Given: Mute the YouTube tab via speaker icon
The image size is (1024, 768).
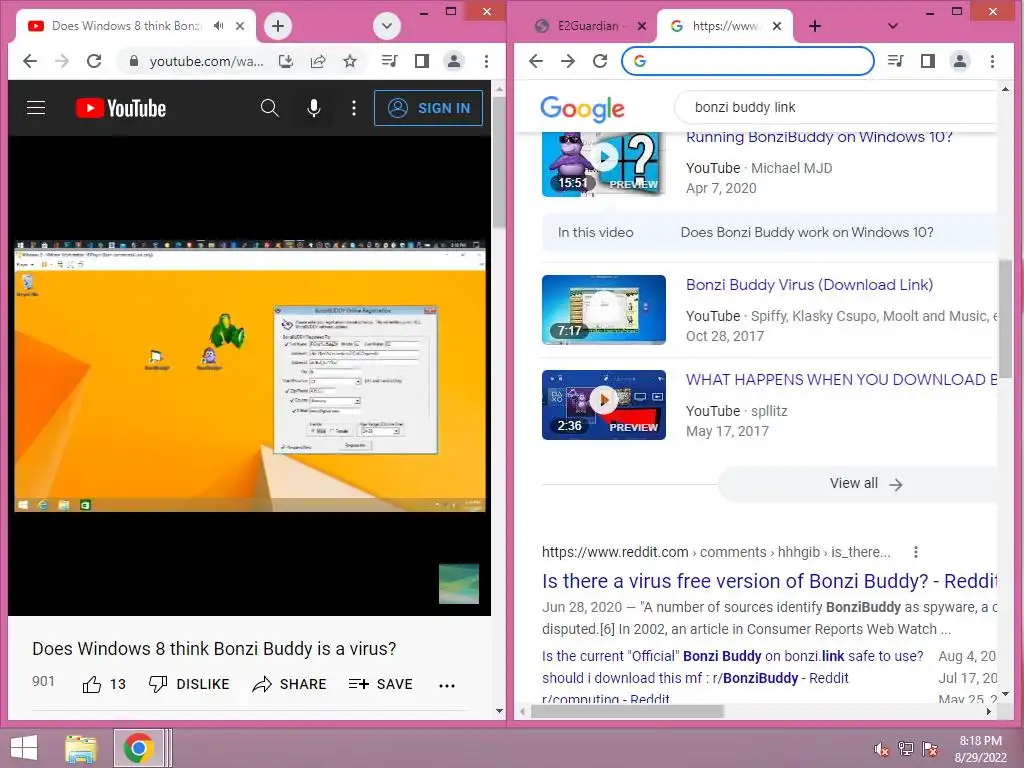Looking at the screenshot, I should click(218, 25).
